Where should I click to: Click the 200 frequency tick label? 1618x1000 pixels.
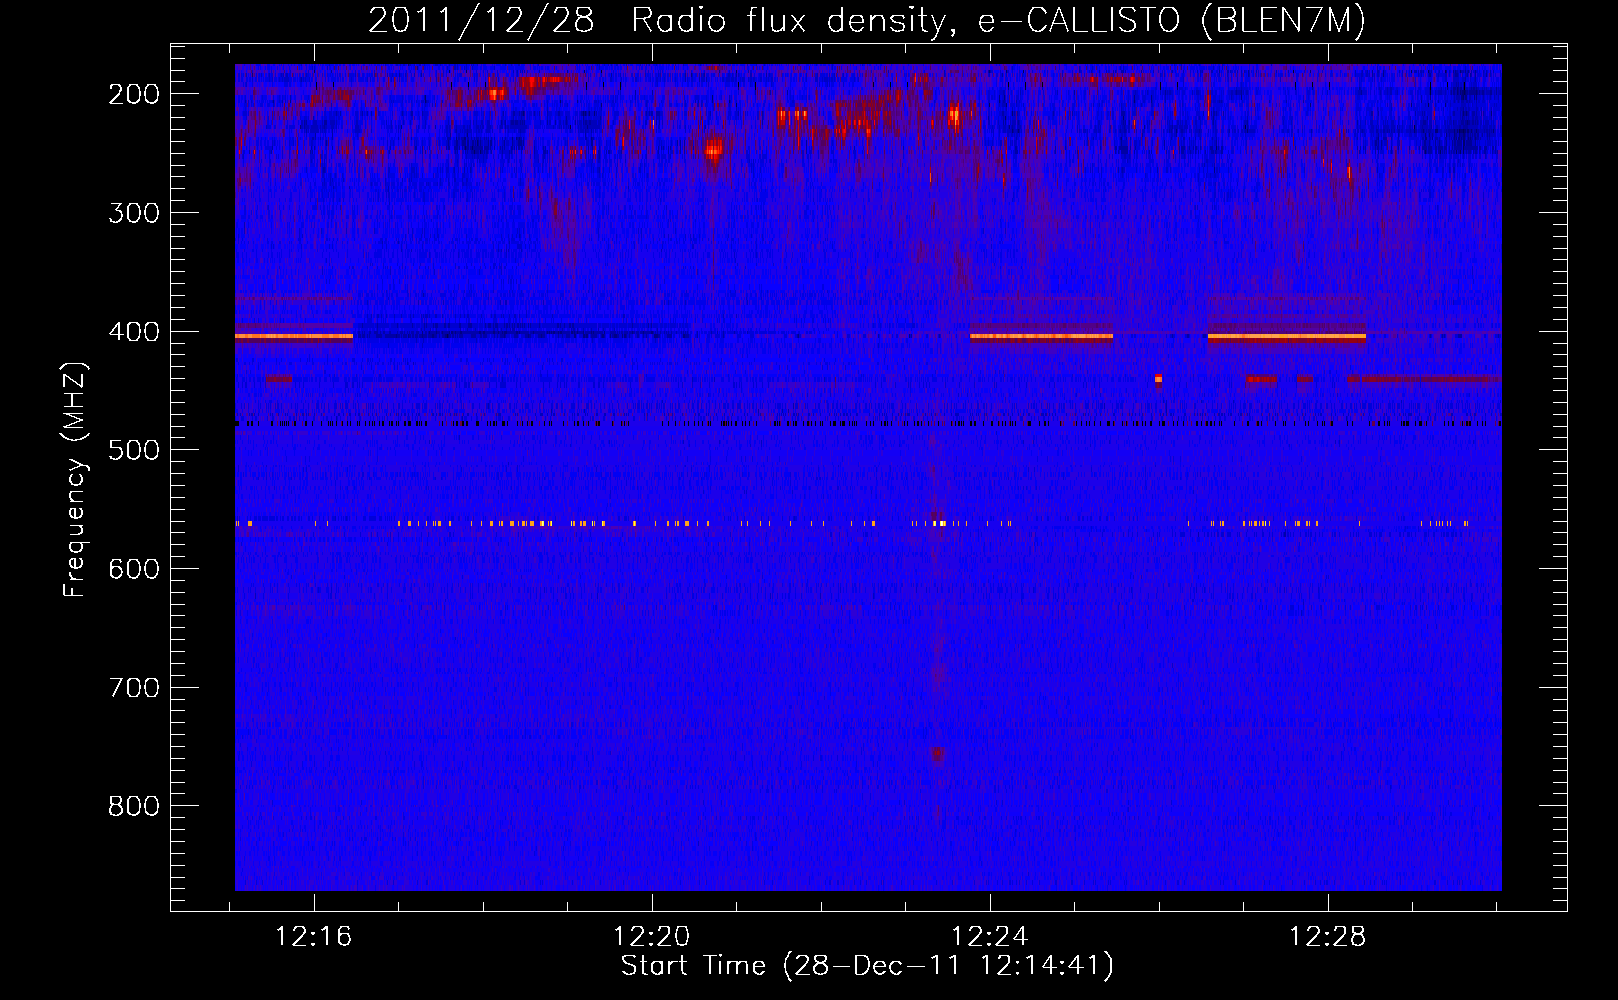point(134,94)
